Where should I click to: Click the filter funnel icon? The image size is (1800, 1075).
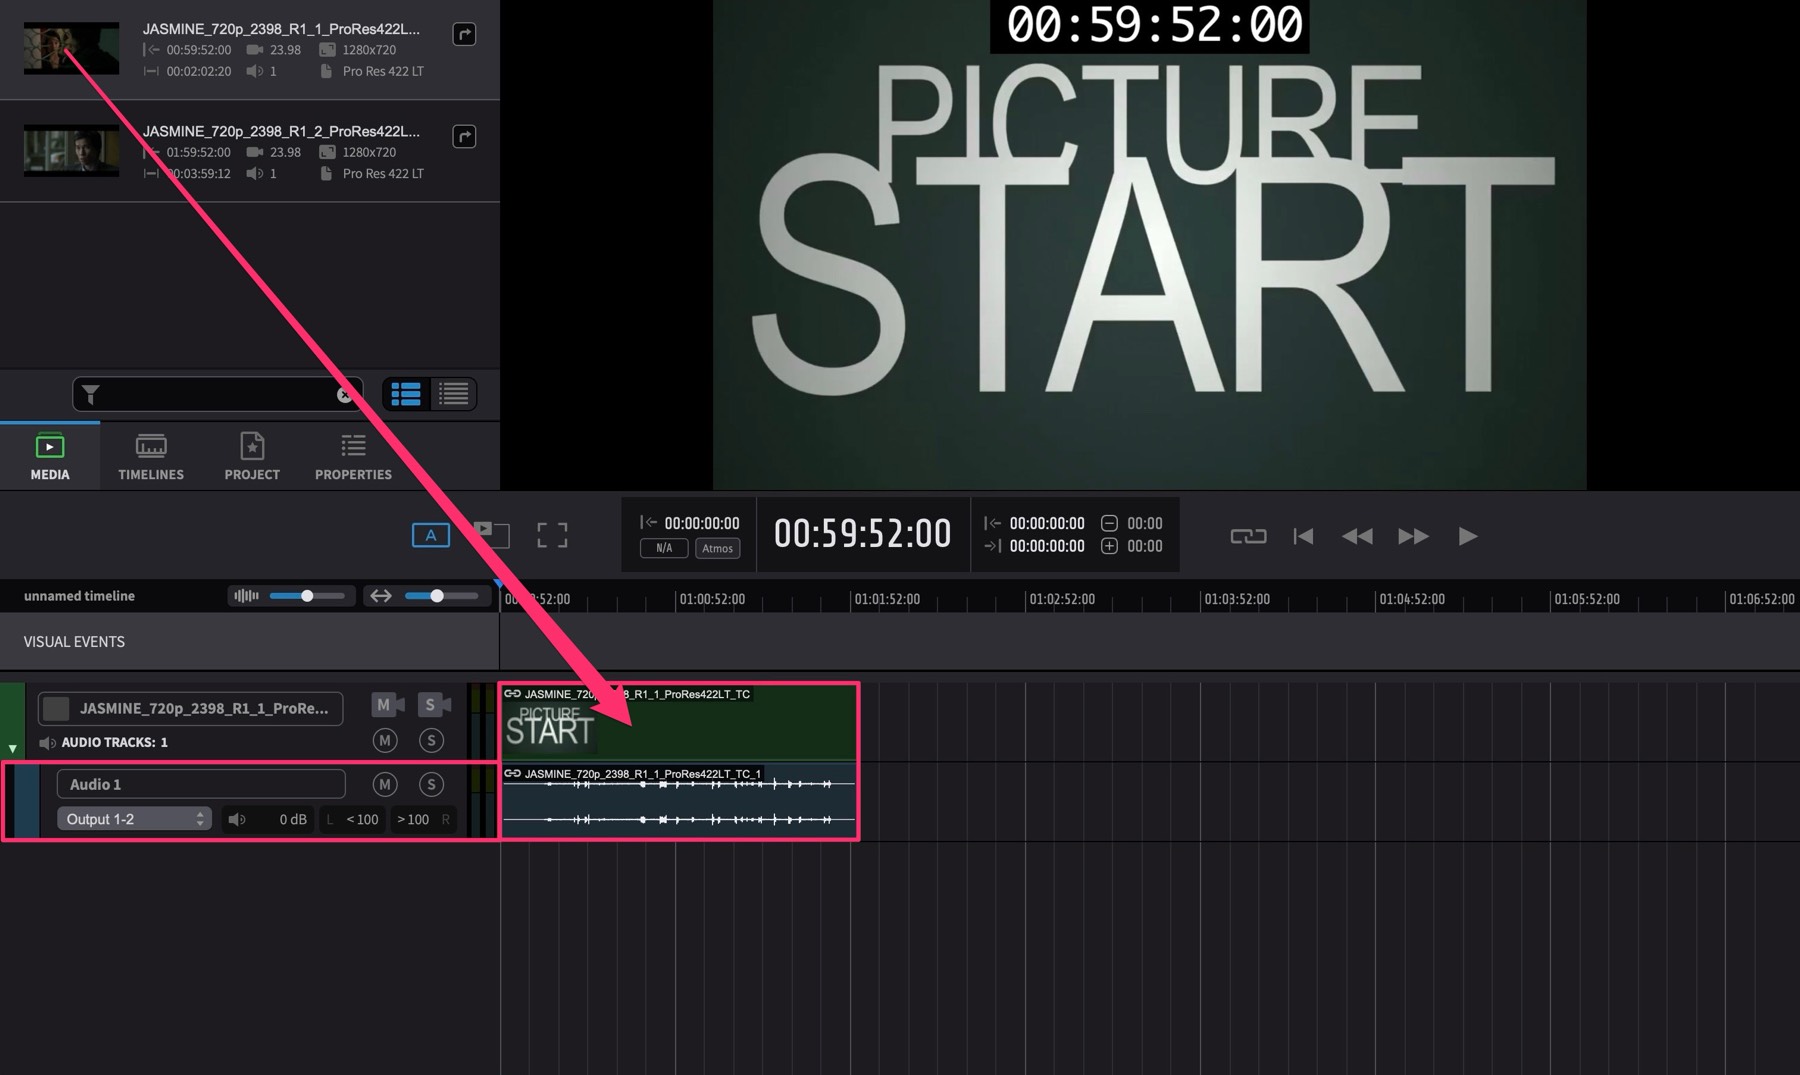[x=90, y=395]
